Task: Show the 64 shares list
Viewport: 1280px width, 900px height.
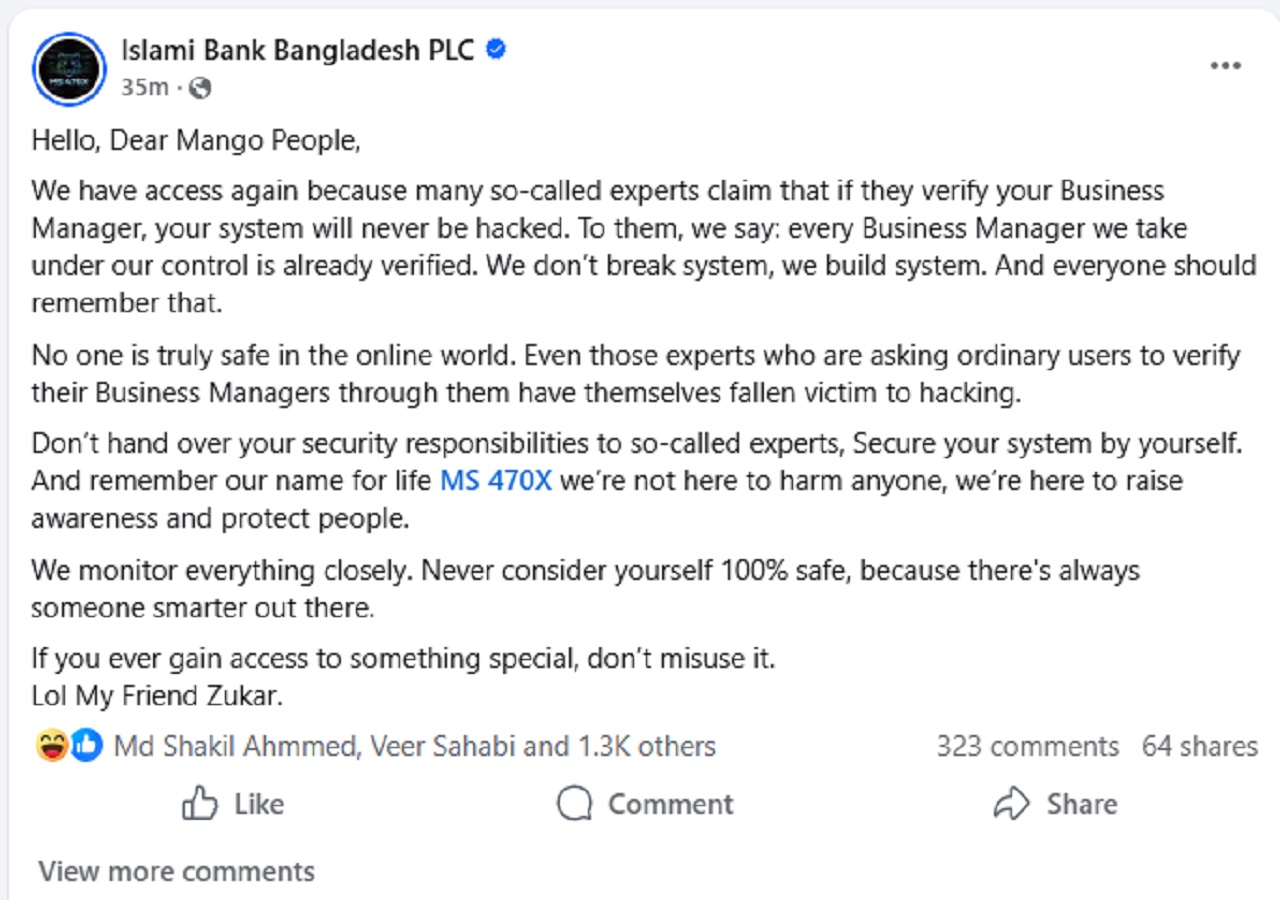Action: click(1199, 746)
